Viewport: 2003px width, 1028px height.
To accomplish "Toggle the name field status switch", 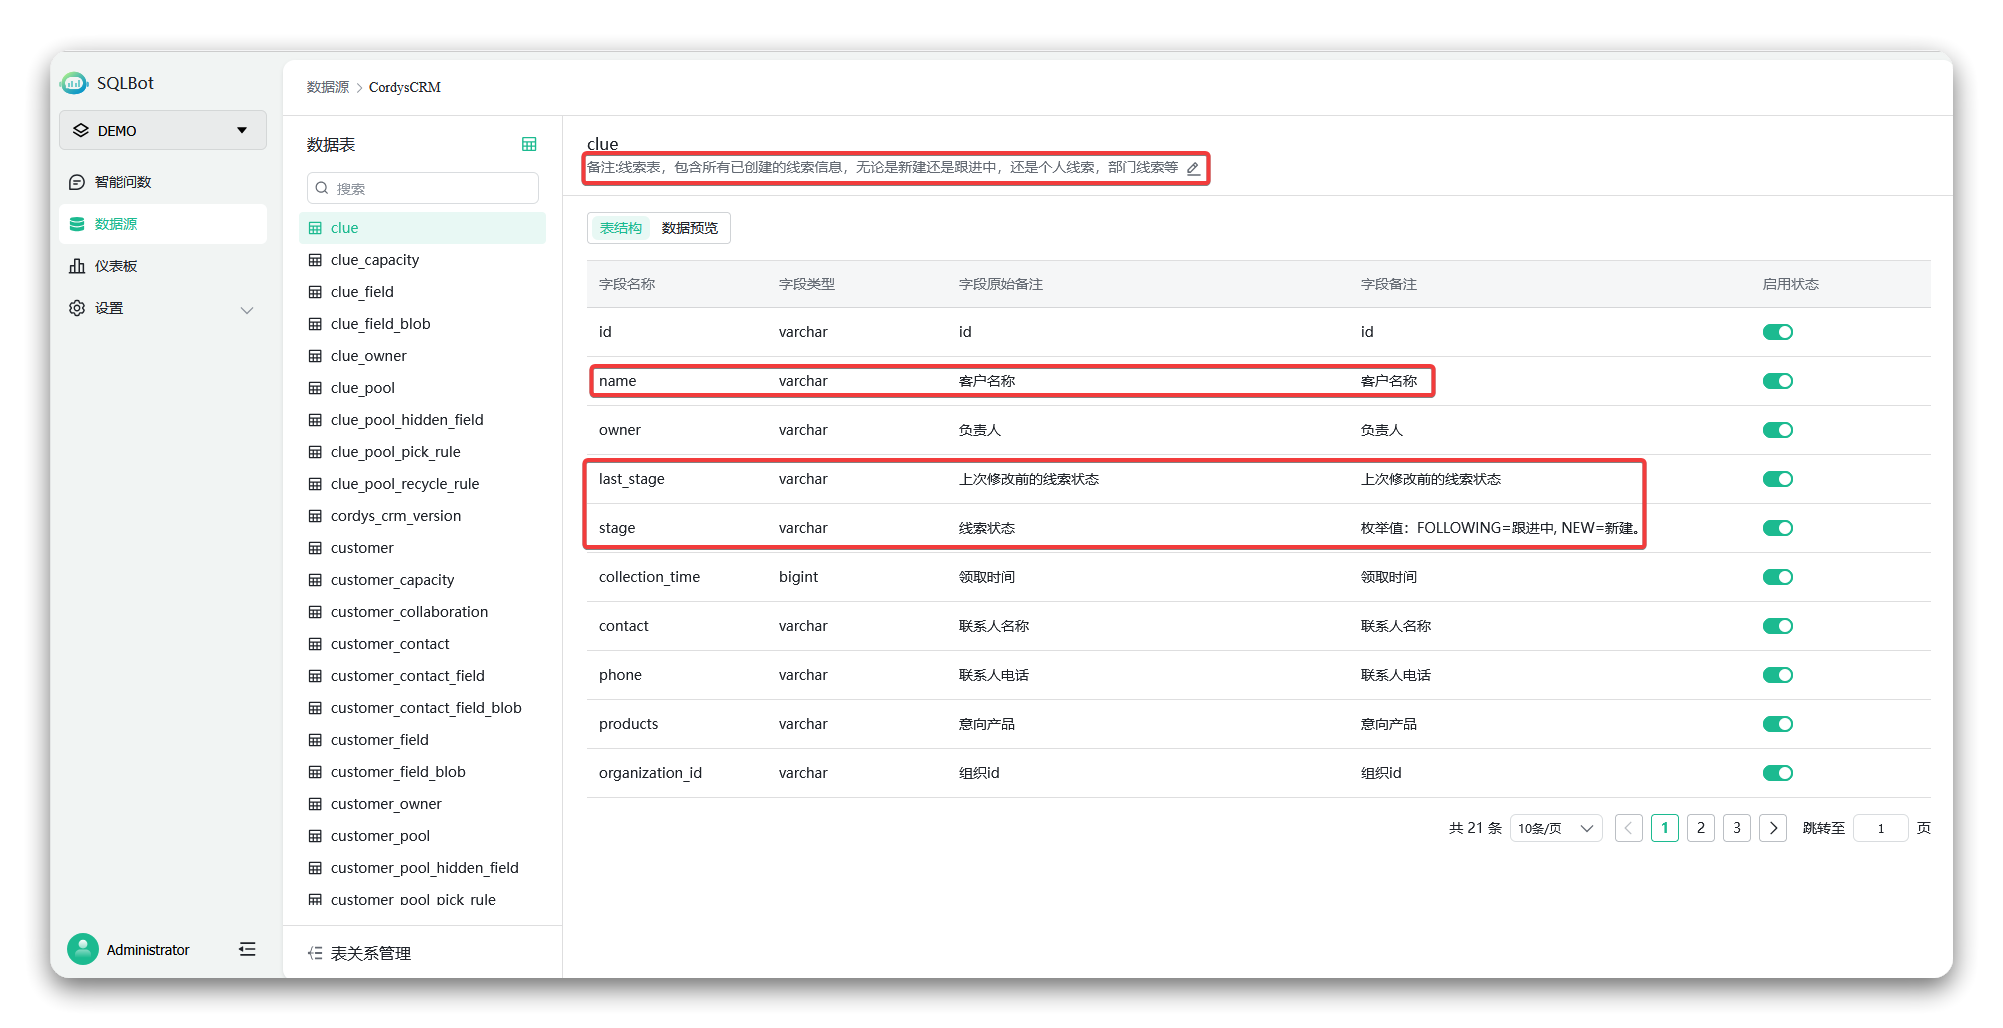I will coord(1778,381).
